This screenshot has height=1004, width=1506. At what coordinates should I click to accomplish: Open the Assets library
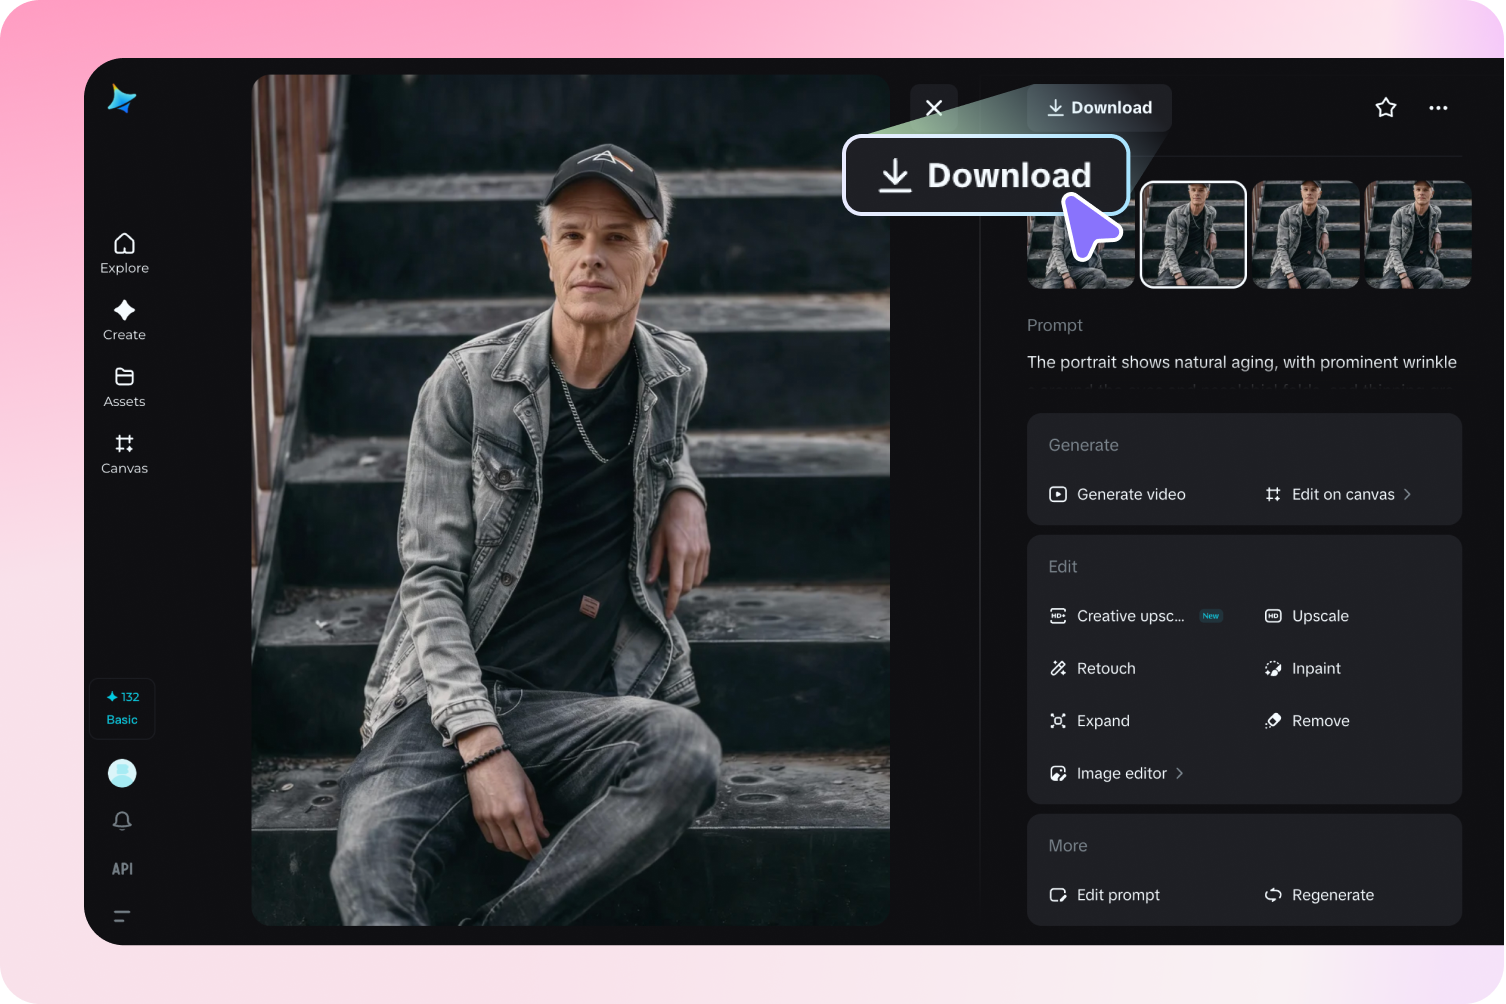pyautogui.click(x=124, y=386)
